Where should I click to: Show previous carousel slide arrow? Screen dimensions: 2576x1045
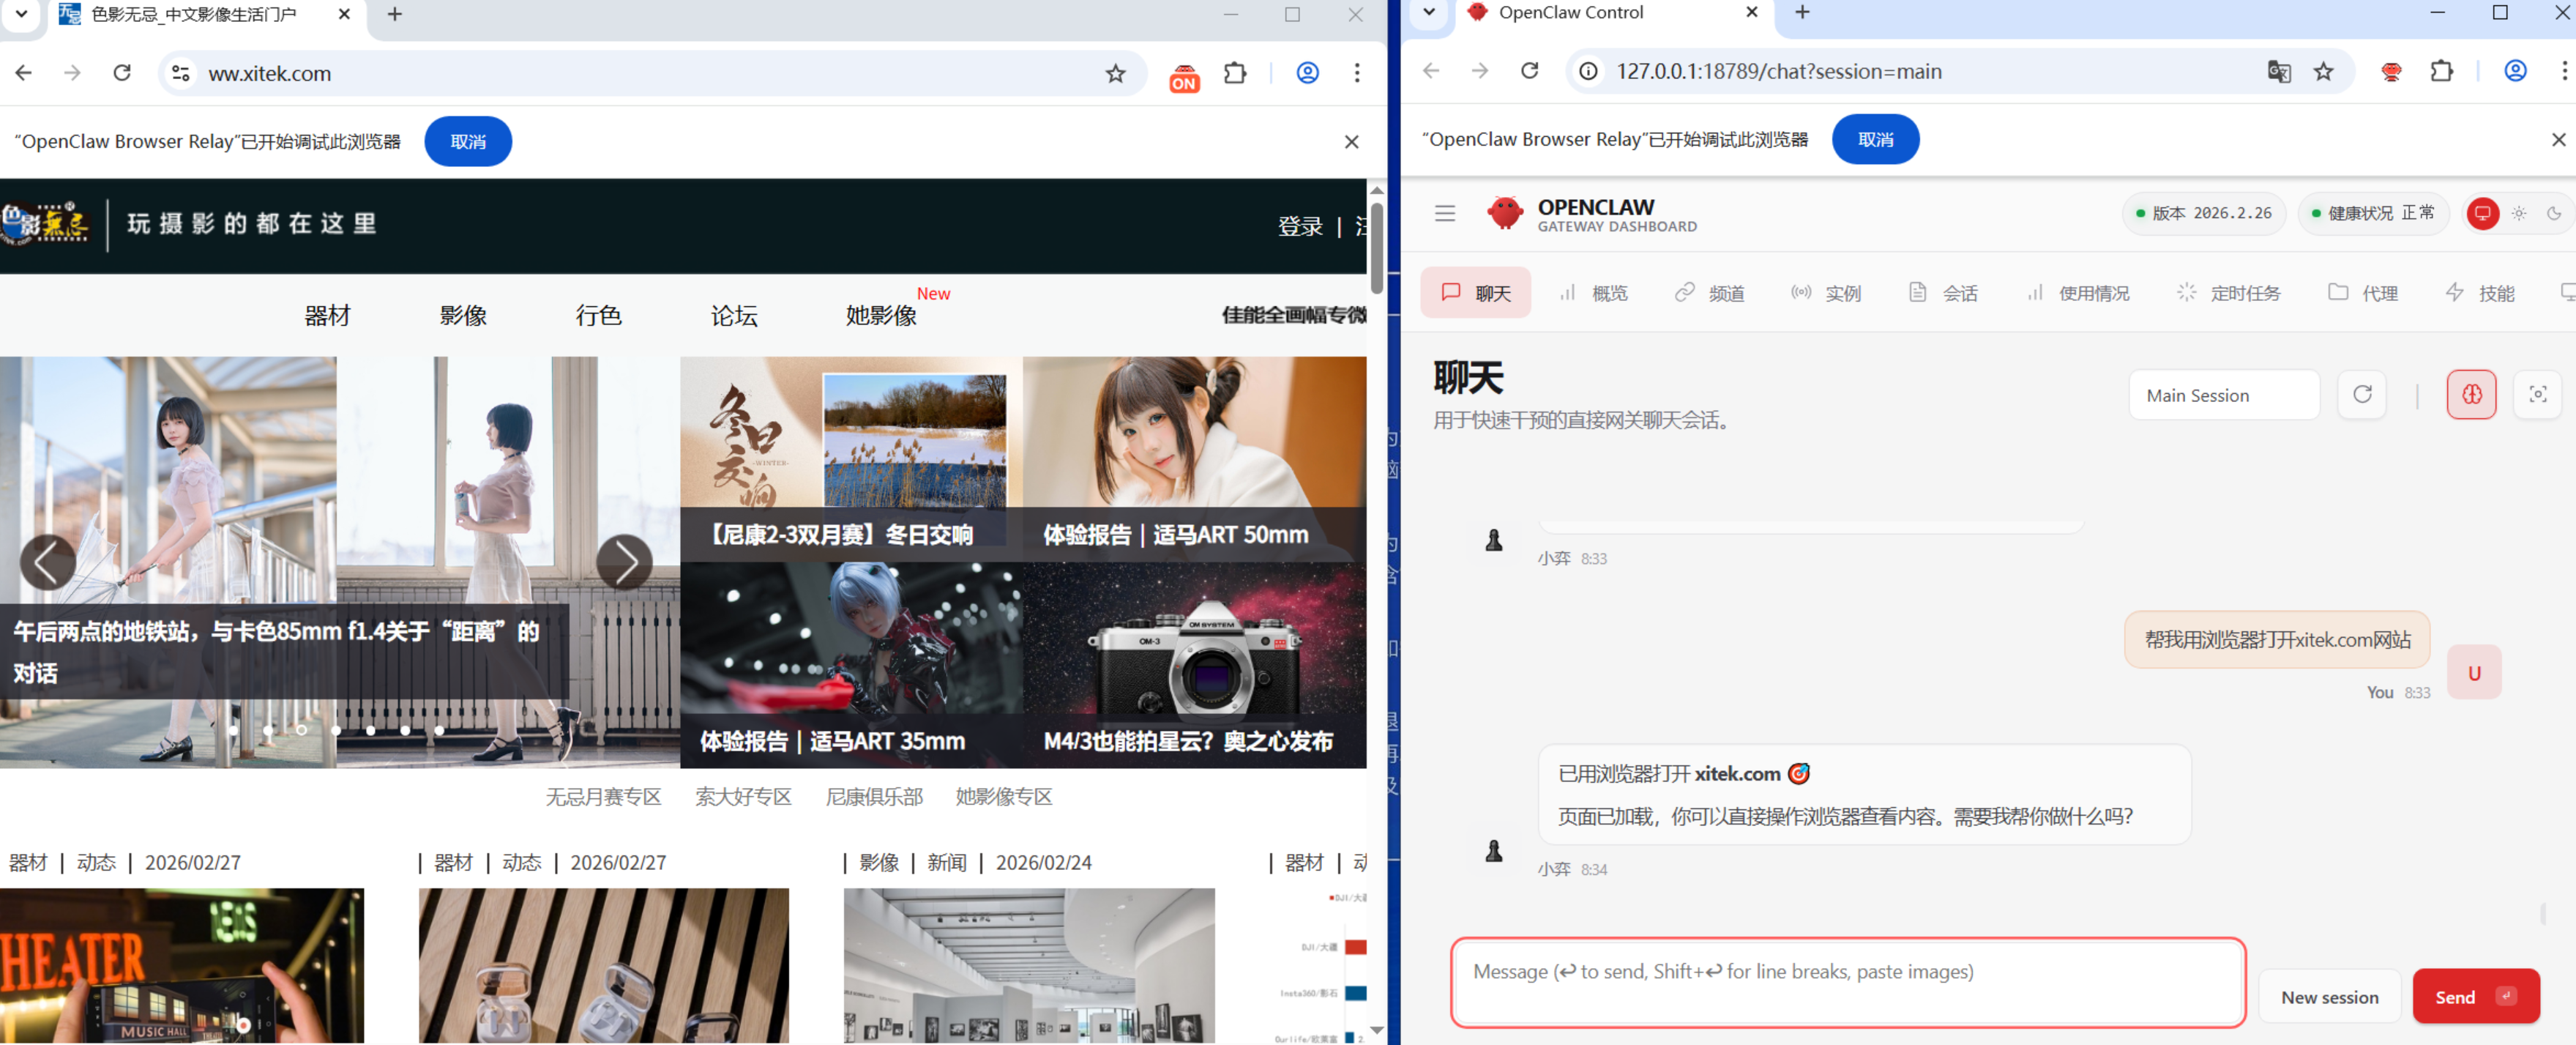click(47, 562)
